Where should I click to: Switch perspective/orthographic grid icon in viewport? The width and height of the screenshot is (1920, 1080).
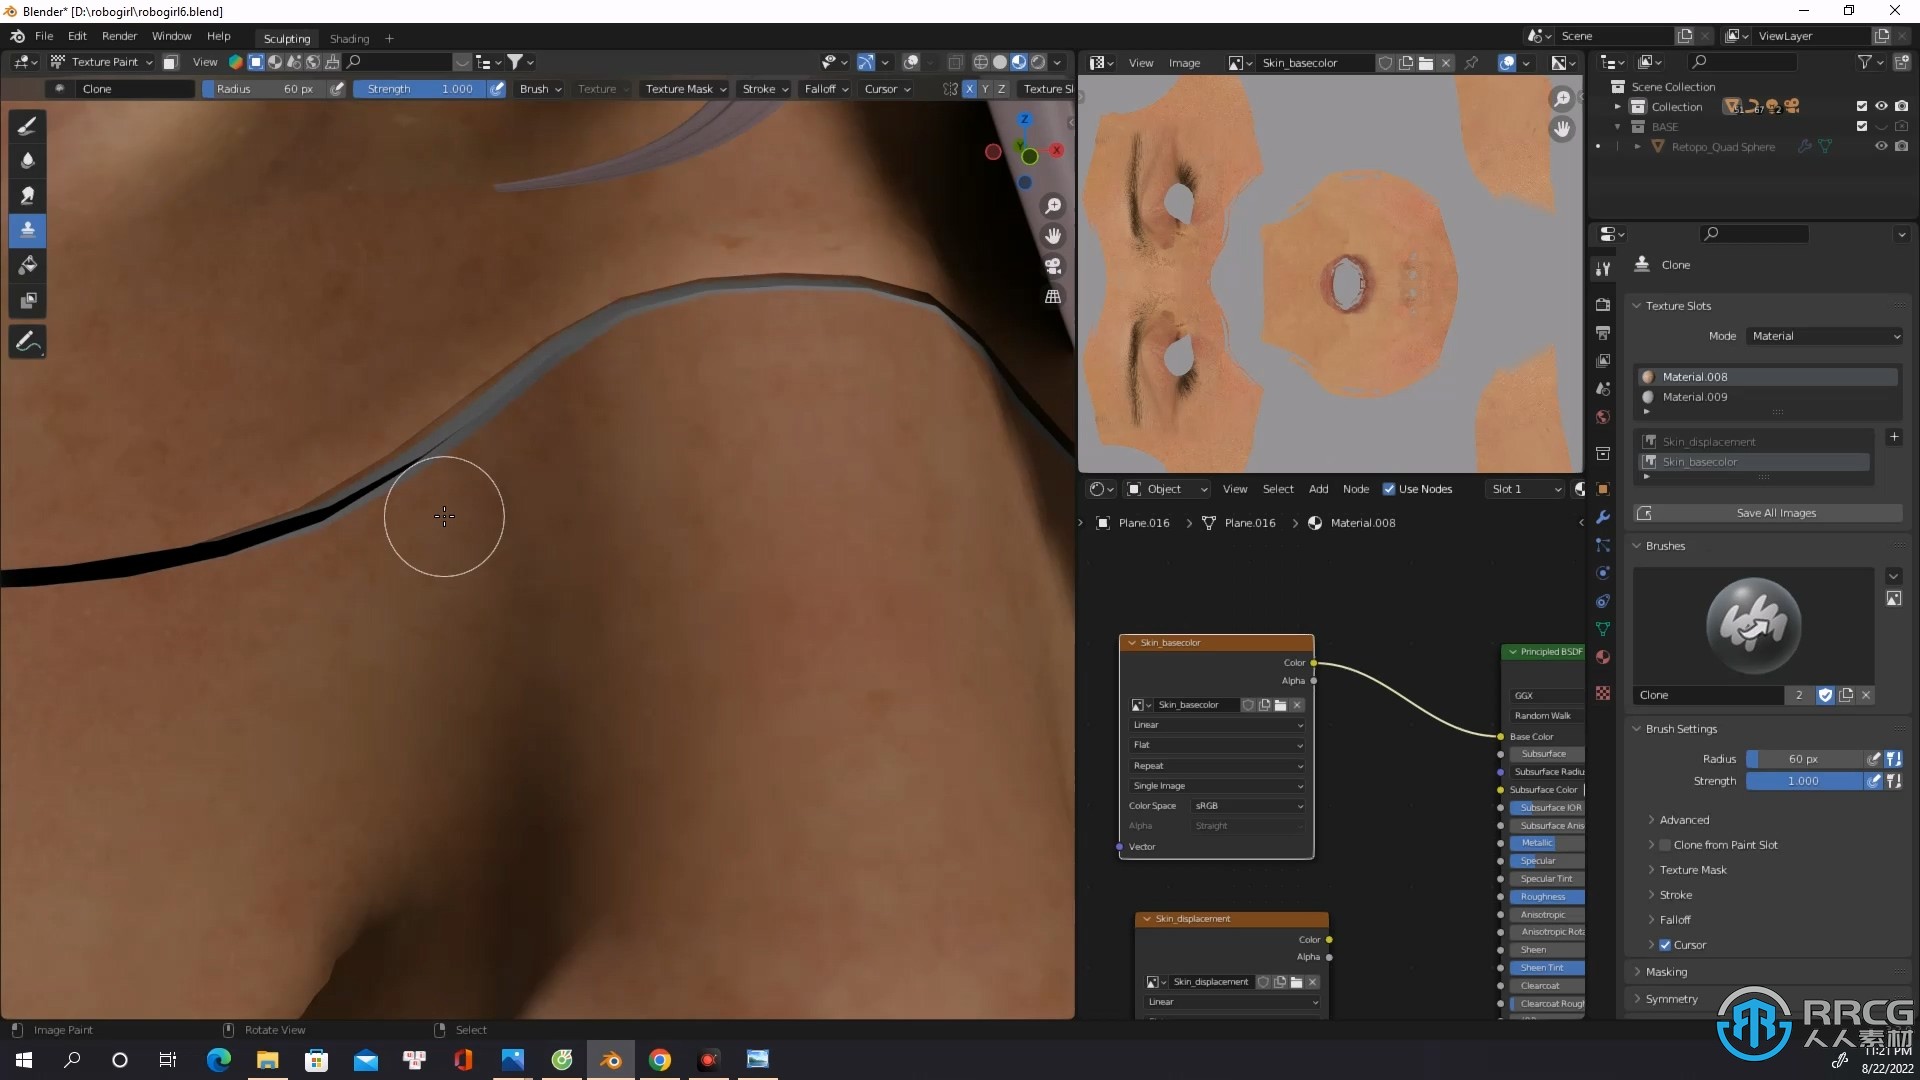click(x=1053, y=296)
